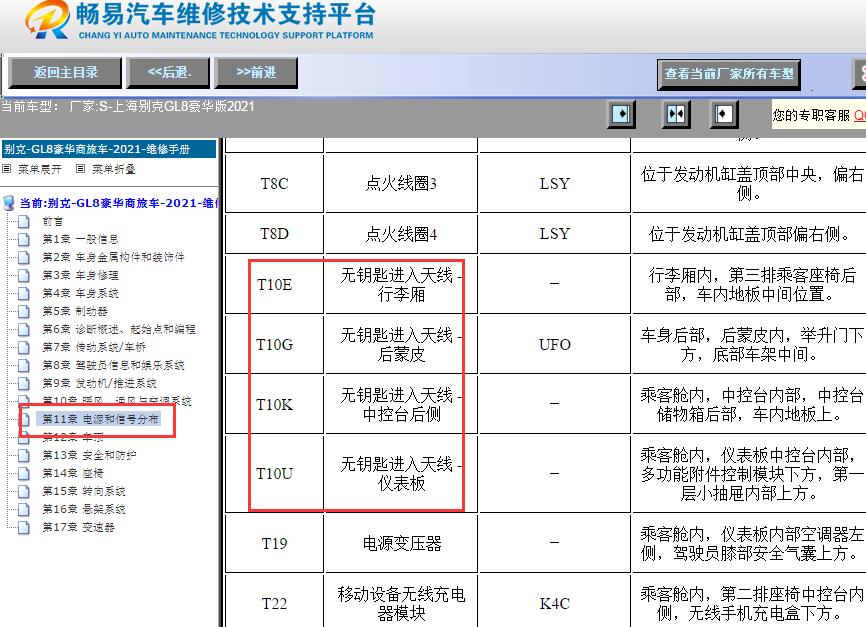Viewport: 866px width, 627px height.
Task: Open 第8章 驾驶员信息和娱乐系统
Action: [x=113, y=365]
